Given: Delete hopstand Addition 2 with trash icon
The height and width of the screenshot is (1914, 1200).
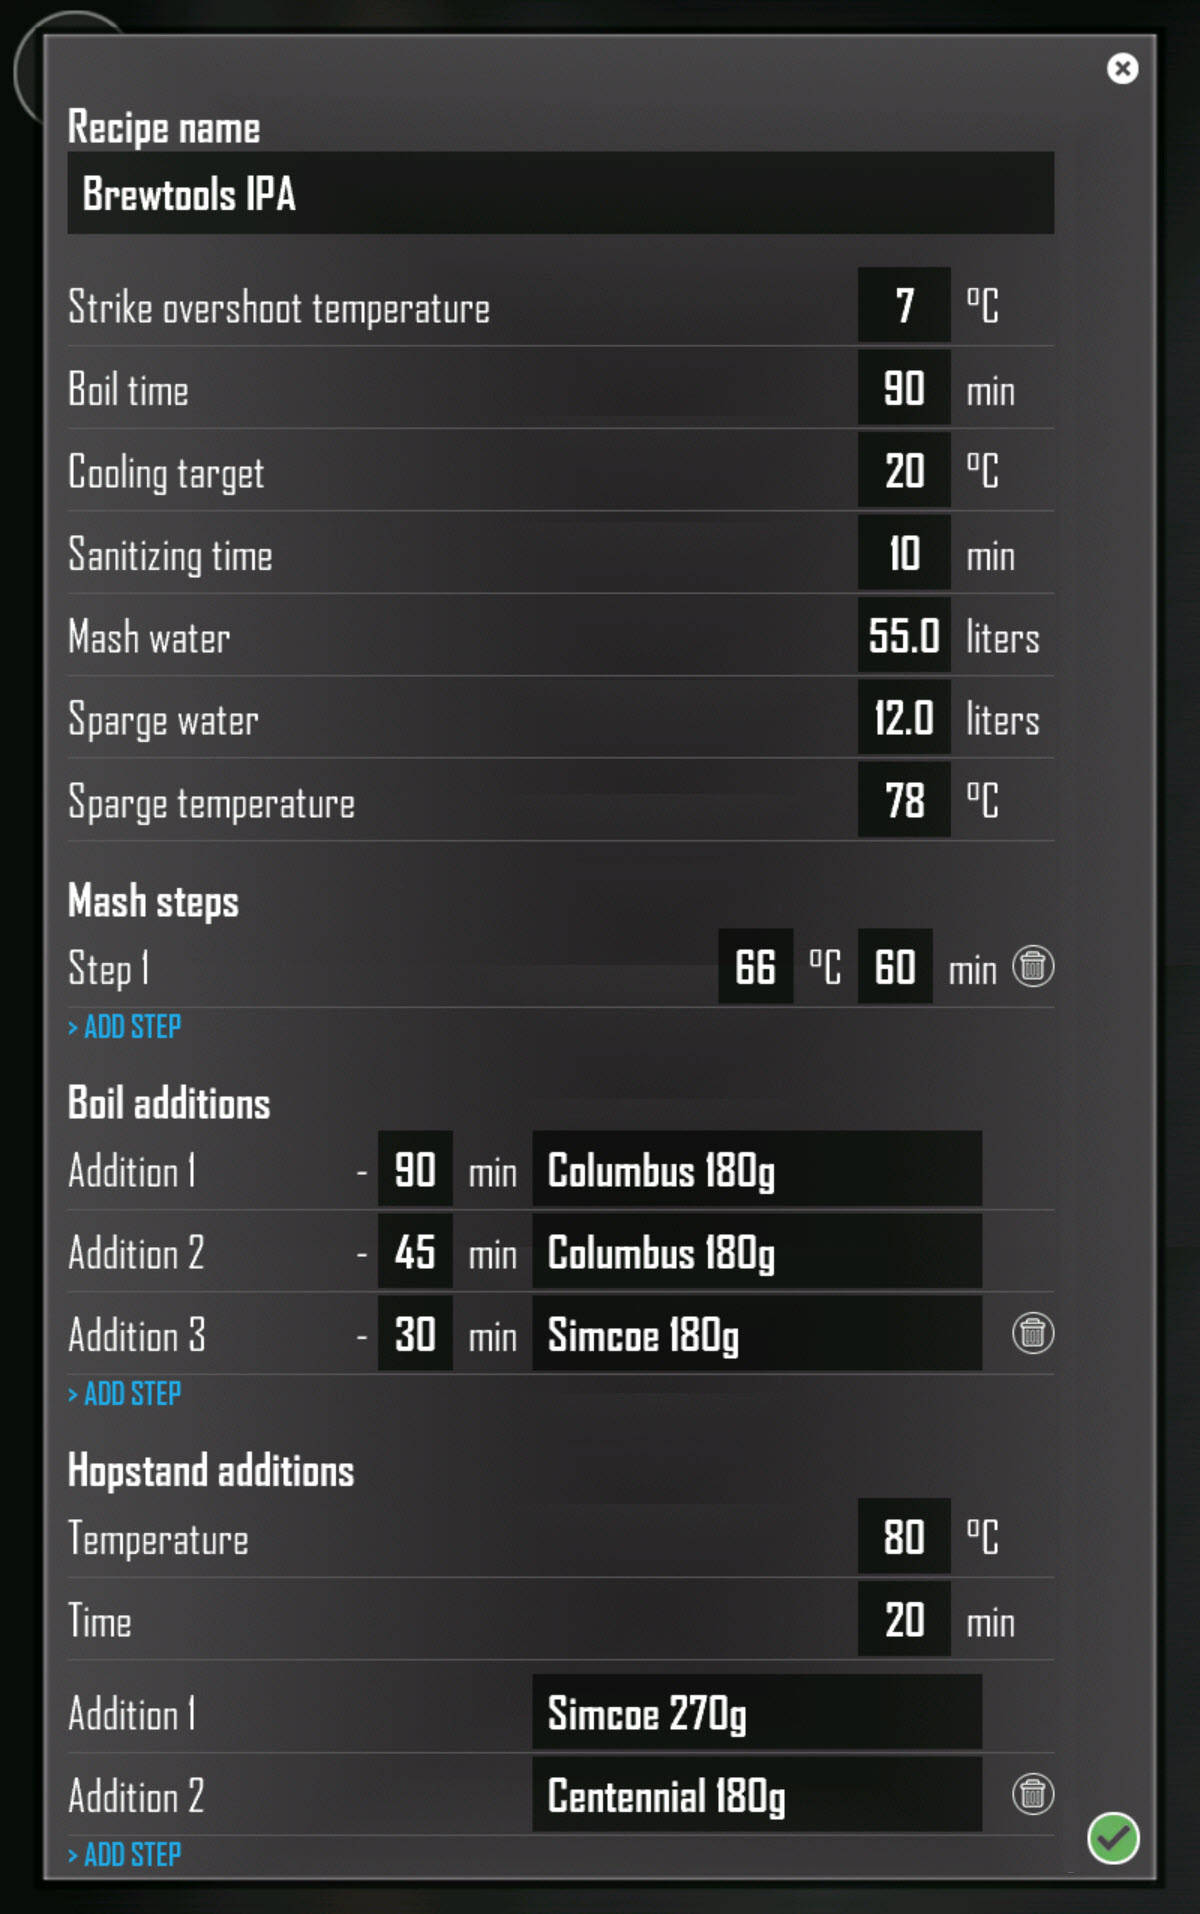Looking at the screenshot, I should (x=1033, y=1794).
